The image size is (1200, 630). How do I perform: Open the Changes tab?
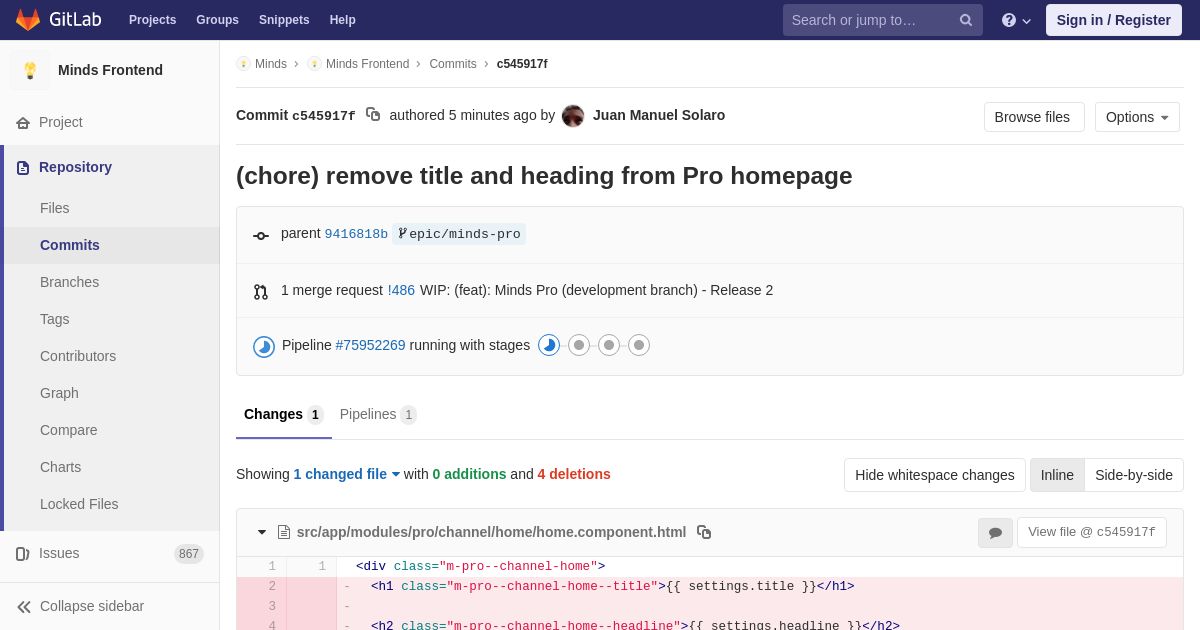[x=284, y=414]
